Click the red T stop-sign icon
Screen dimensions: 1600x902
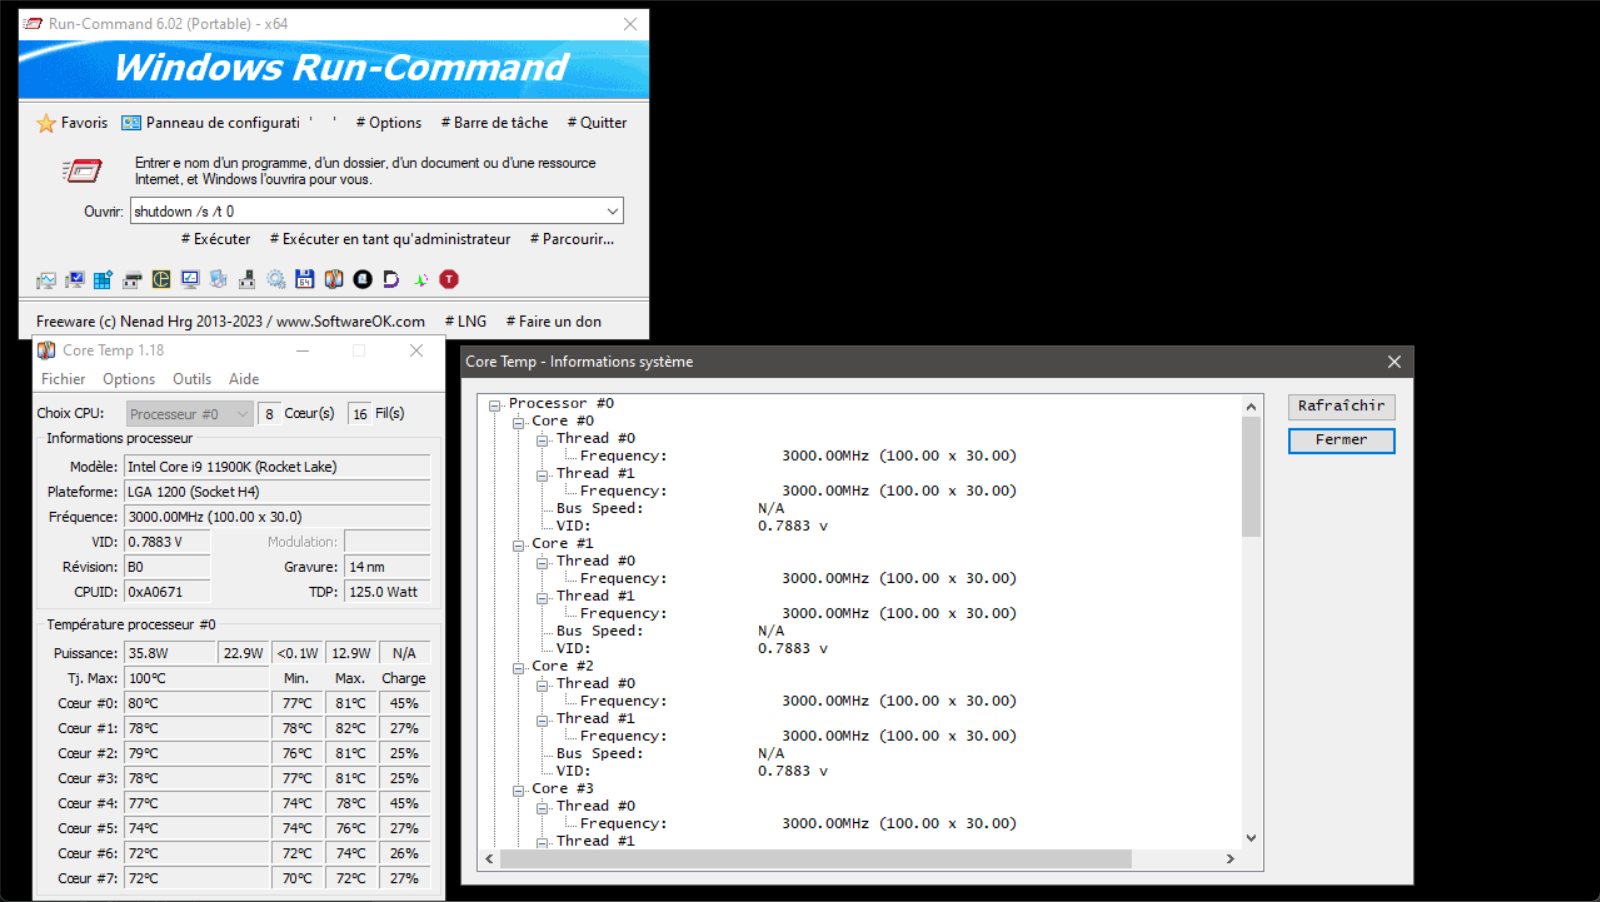pyautogui.click(x=449, y=280)
